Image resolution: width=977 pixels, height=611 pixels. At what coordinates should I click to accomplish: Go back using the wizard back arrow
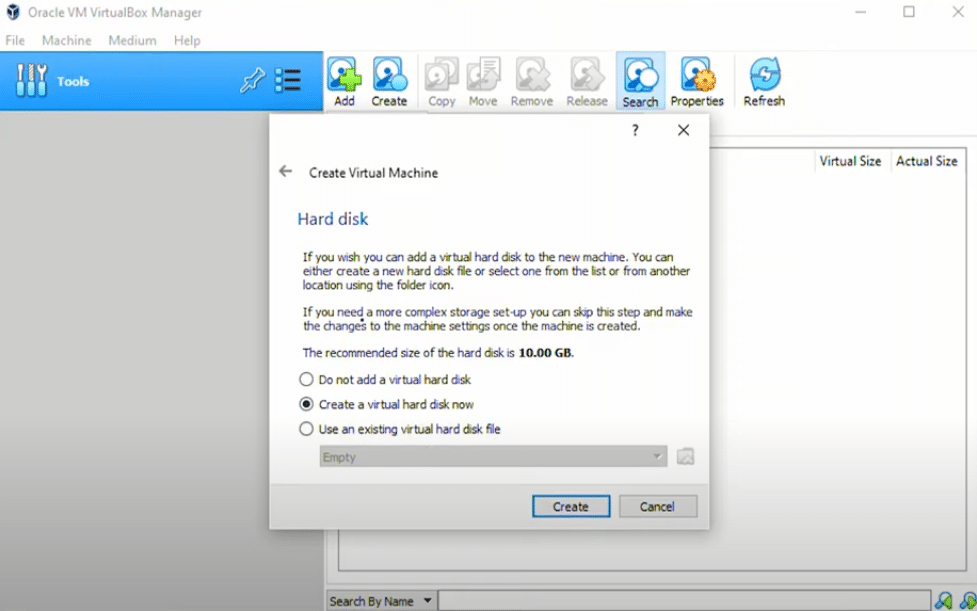point(286,172)
